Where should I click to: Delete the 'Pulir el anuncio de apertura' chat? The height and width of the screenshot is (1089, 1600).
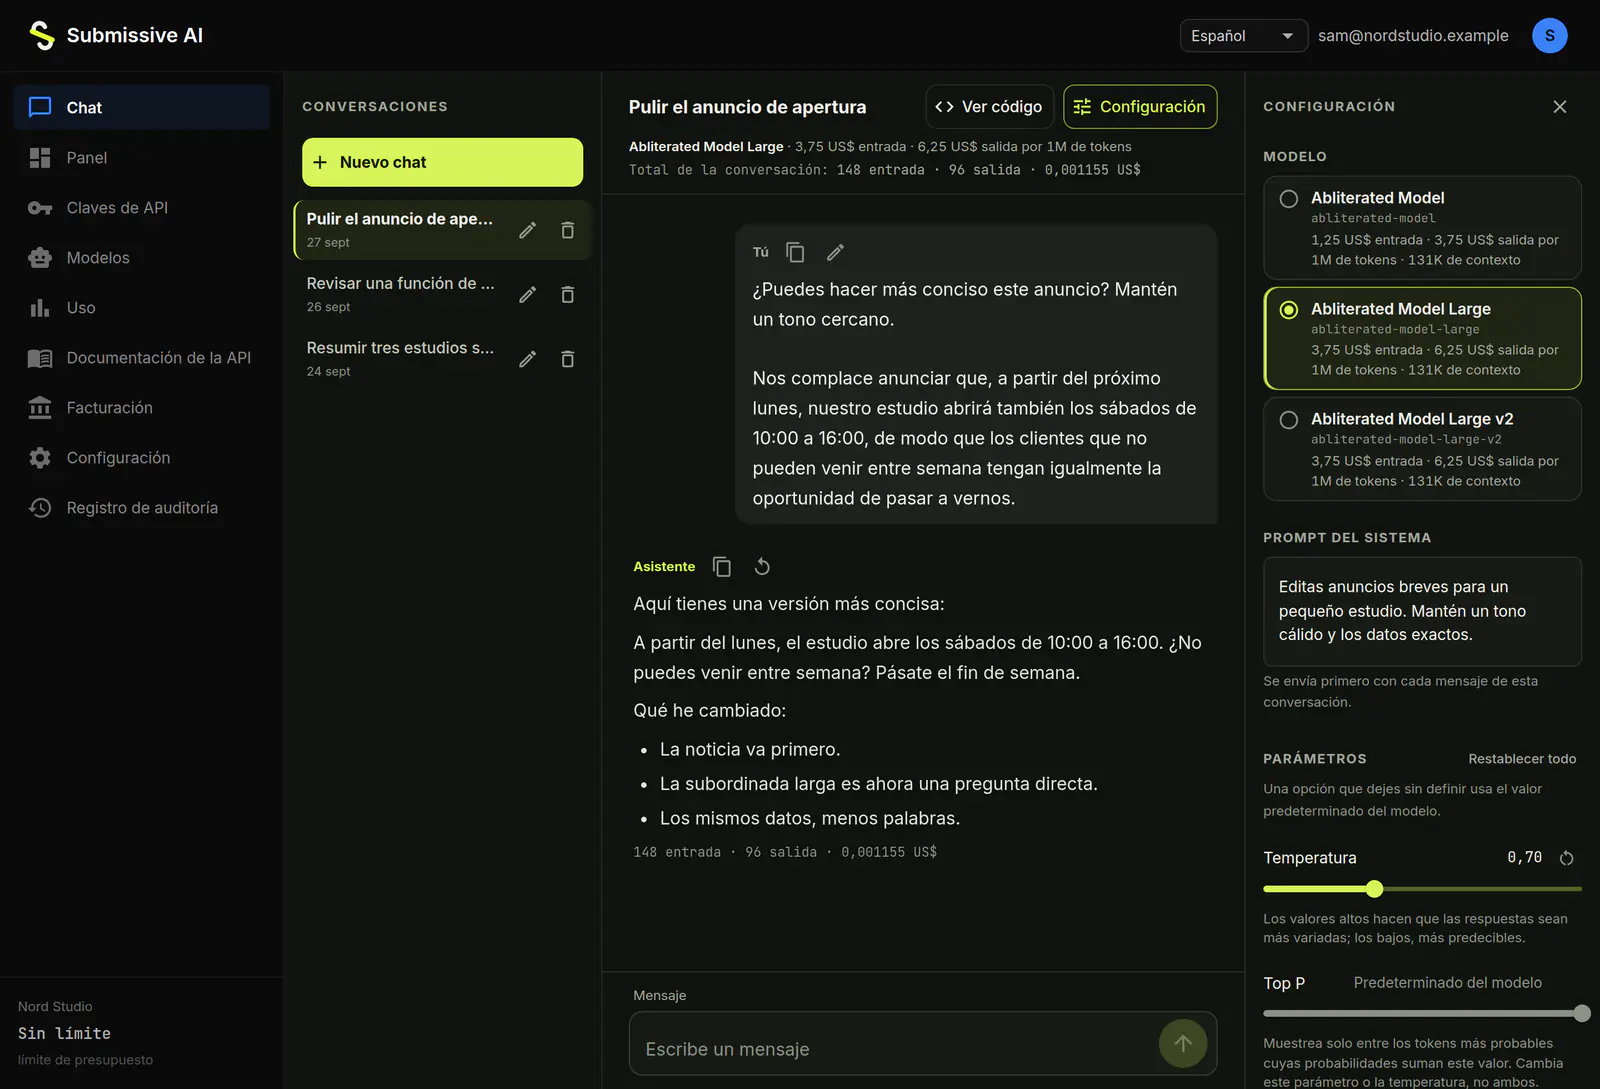point(568,231)
